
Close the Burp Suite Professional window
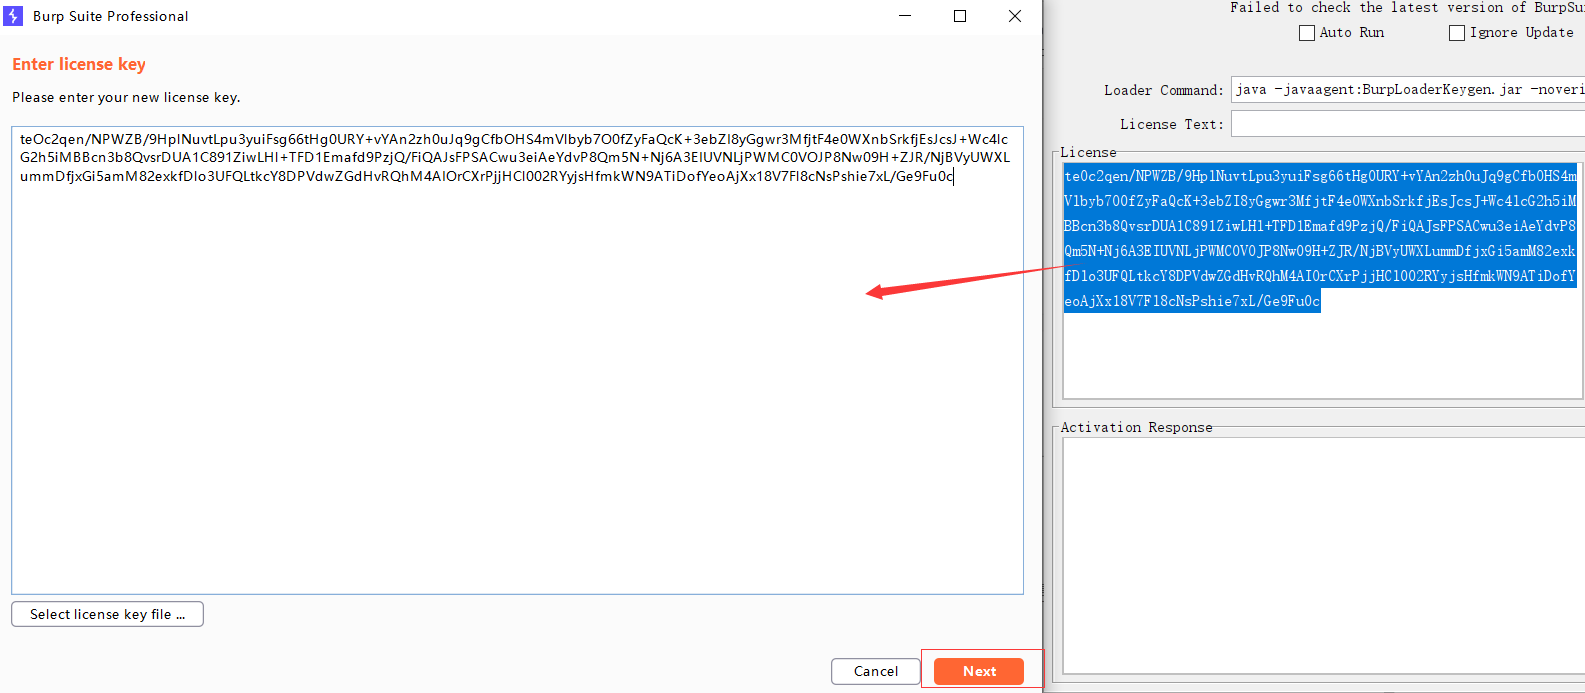1015,16
